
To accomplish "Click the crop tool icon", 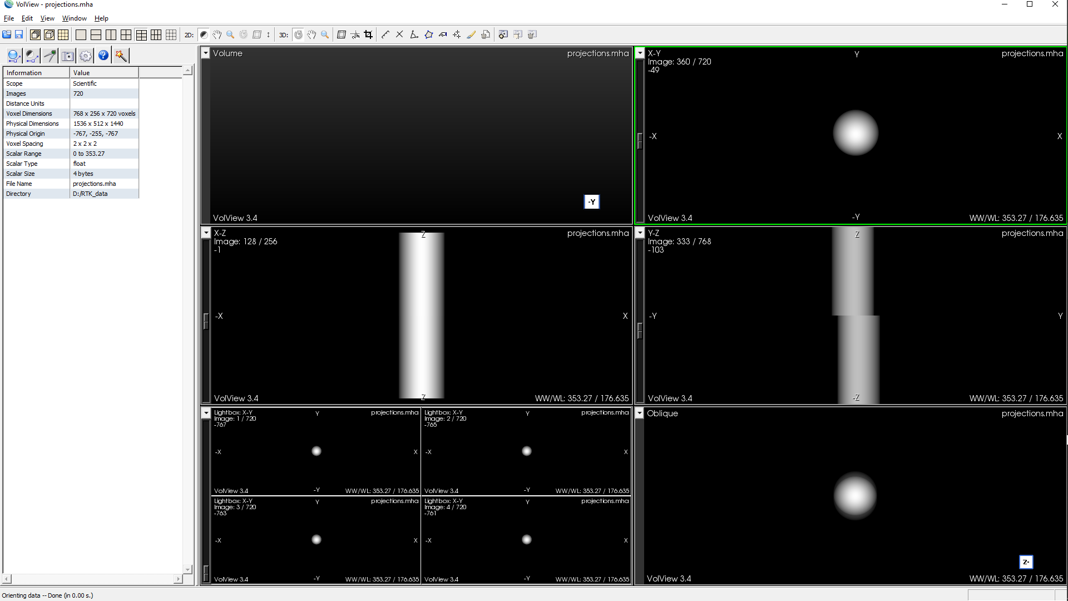I will click(x=368, y=35).
